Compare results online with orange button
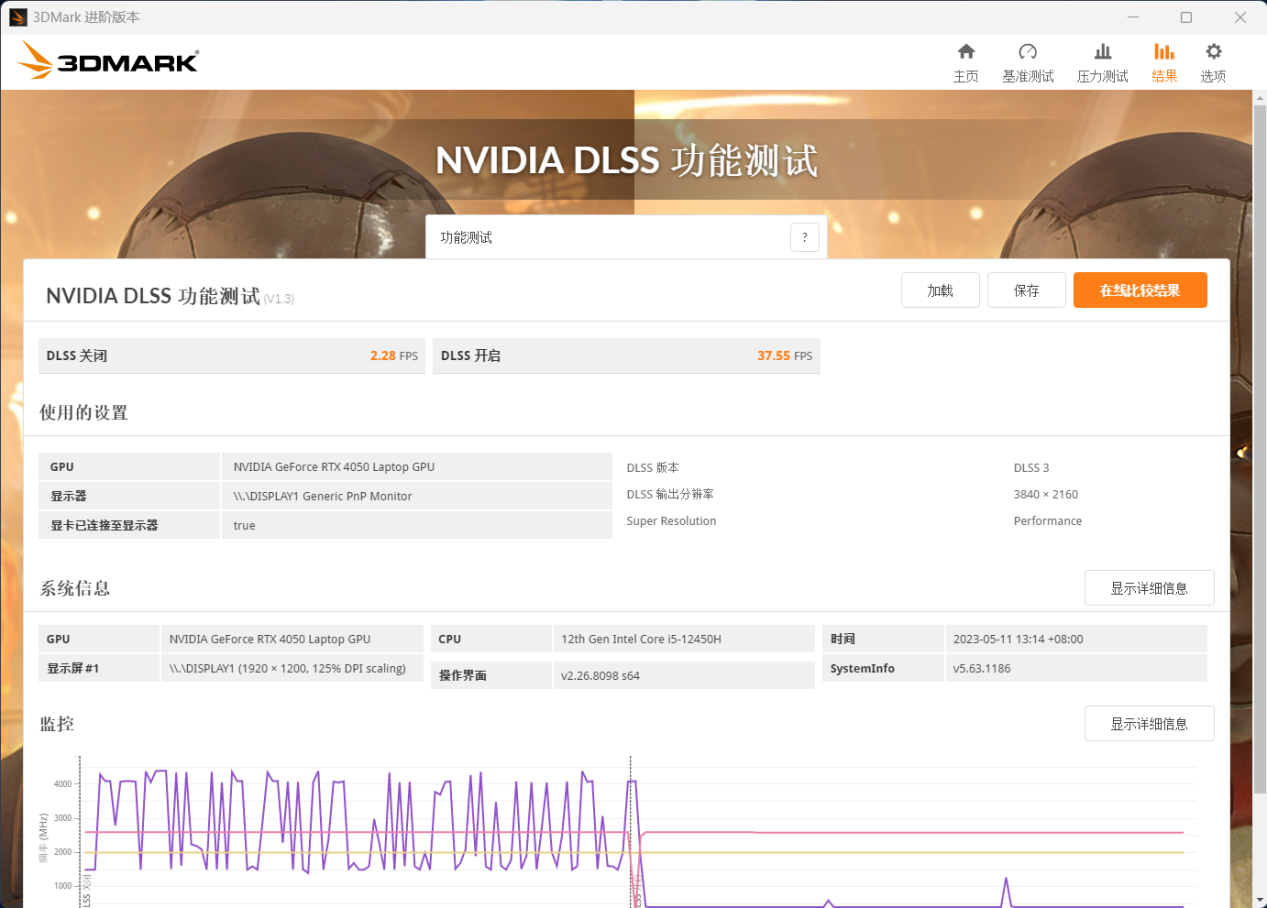This screenshot has height=908, width=1267. click(x=1139, y=290)
